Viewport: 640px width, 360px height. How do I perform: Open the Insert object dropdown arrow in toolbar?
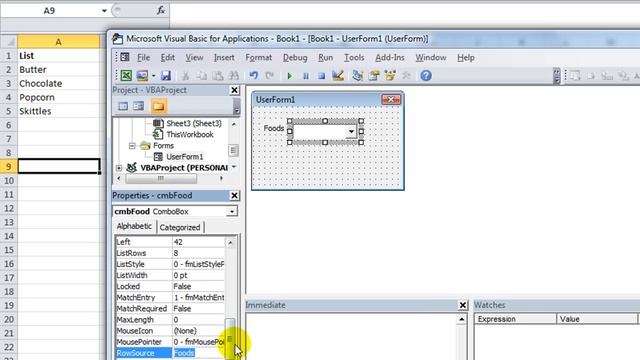[x=153, y=76]
